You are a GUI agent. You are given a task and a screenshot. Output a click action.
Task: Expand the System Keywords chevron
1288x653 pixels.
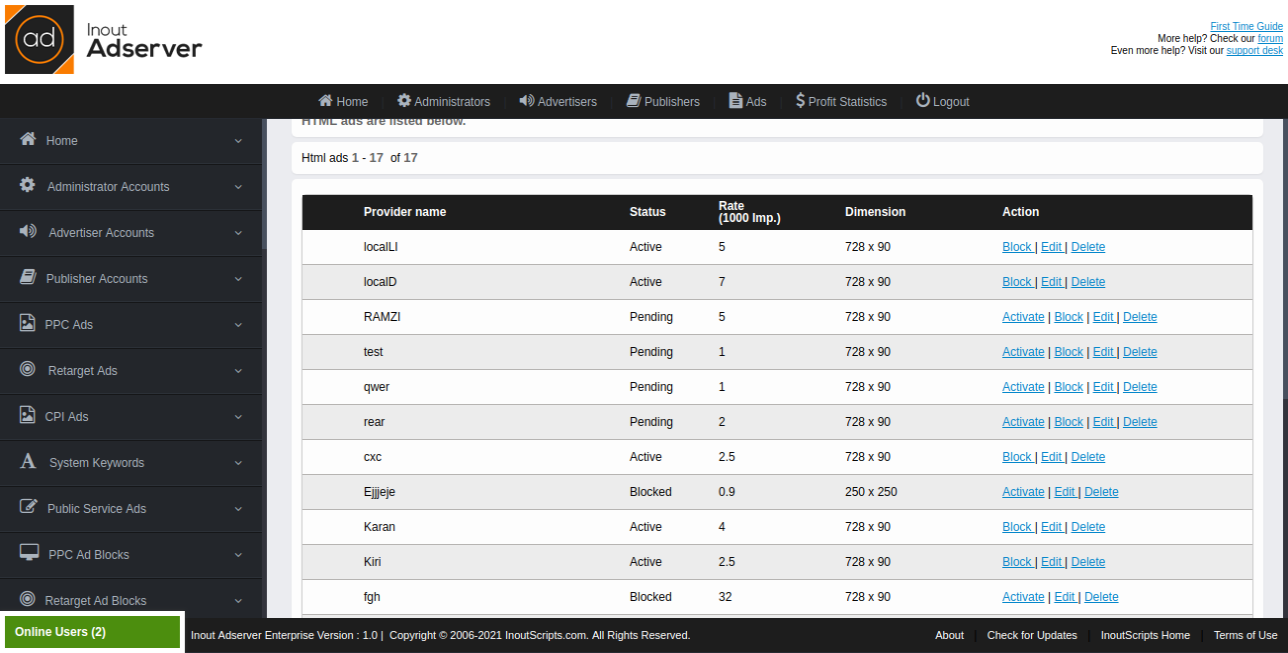coord(238,463)
